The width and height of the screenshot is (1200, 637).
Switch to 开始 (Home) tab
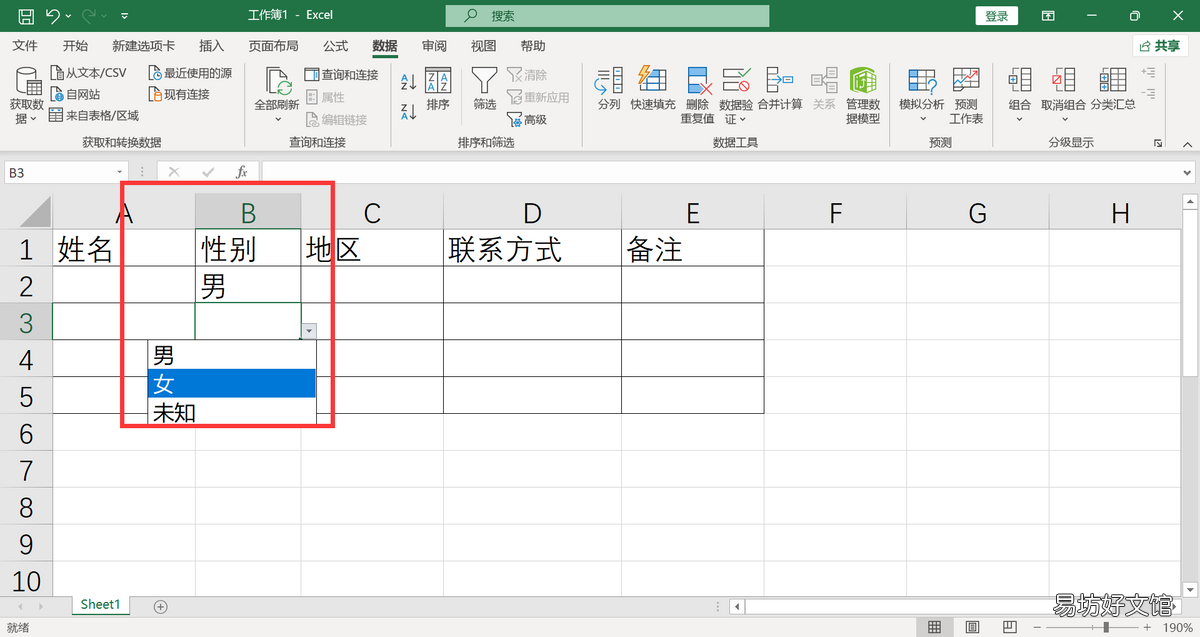(75, 46)
